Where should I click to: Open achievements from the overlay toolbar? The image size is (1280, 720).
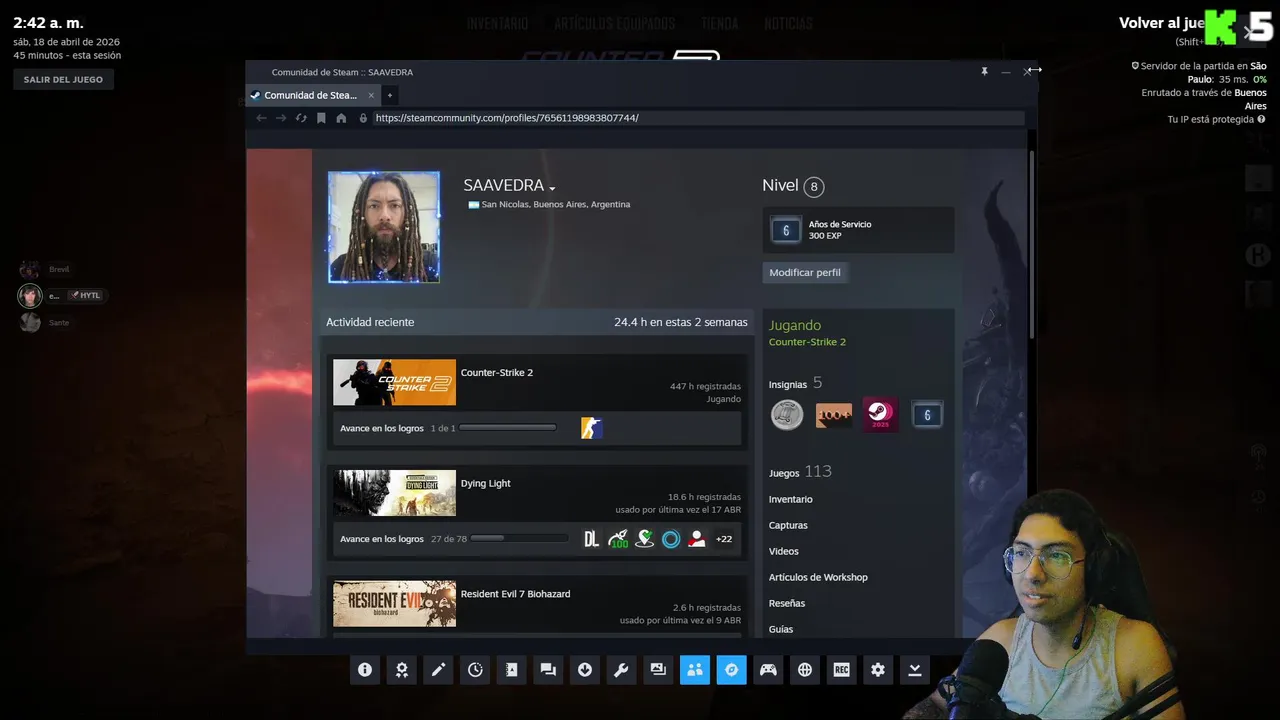[x=401, y=670]
